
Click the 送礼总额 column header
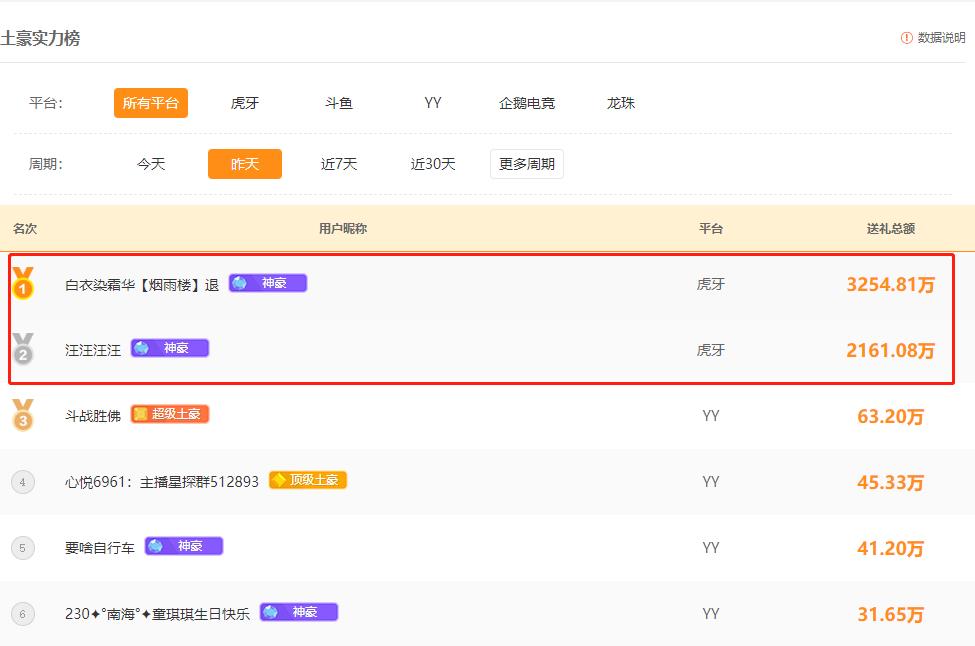point(890,228)
